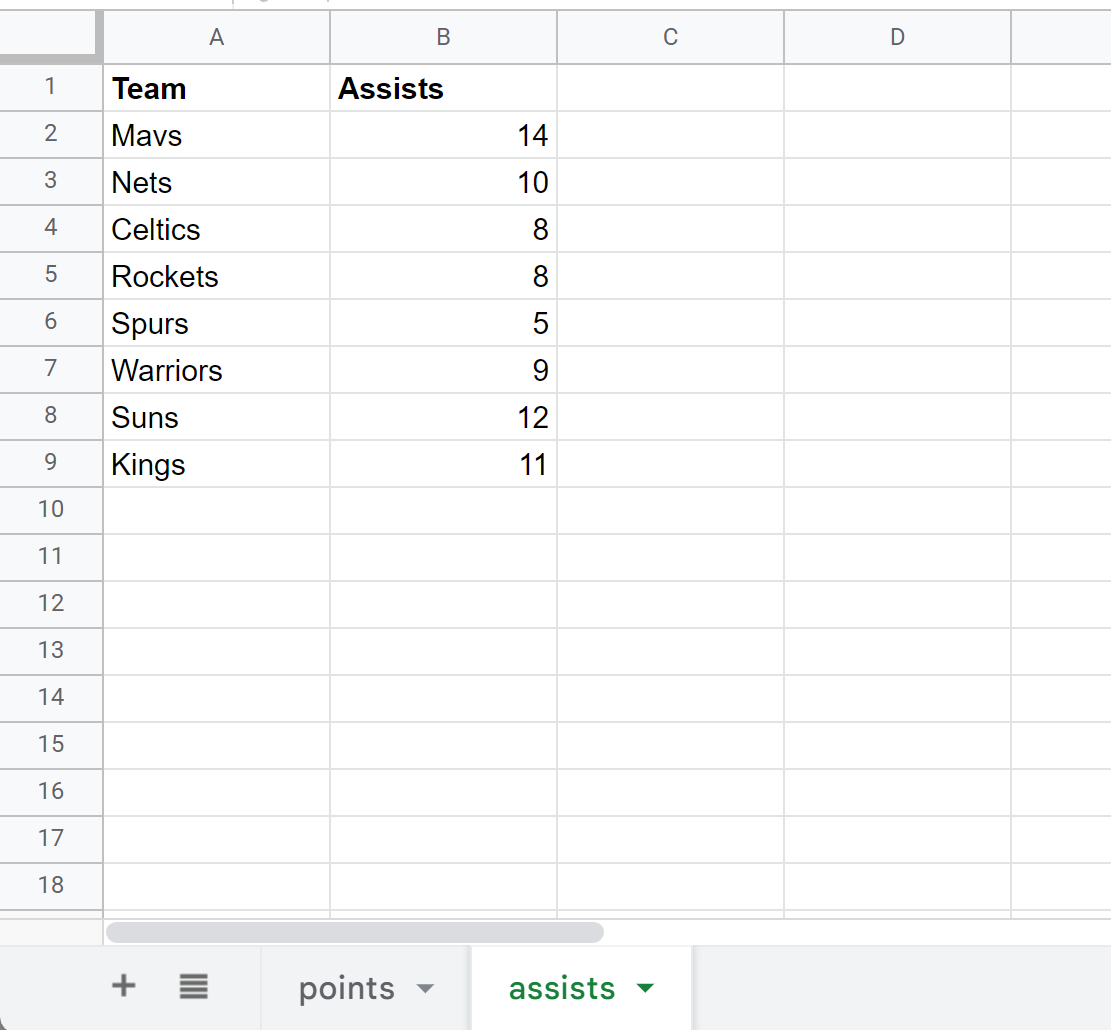Click the select-all corner box
Screen dimensions: 1111x1030
pyautogui.click(x=48, y=34)
